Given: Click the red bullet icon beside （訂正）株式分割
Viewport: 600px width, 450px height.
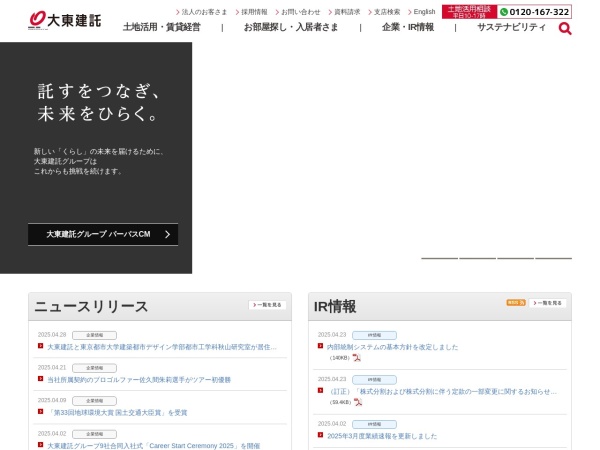Looking at the screenshot, I should click(320, 390).
